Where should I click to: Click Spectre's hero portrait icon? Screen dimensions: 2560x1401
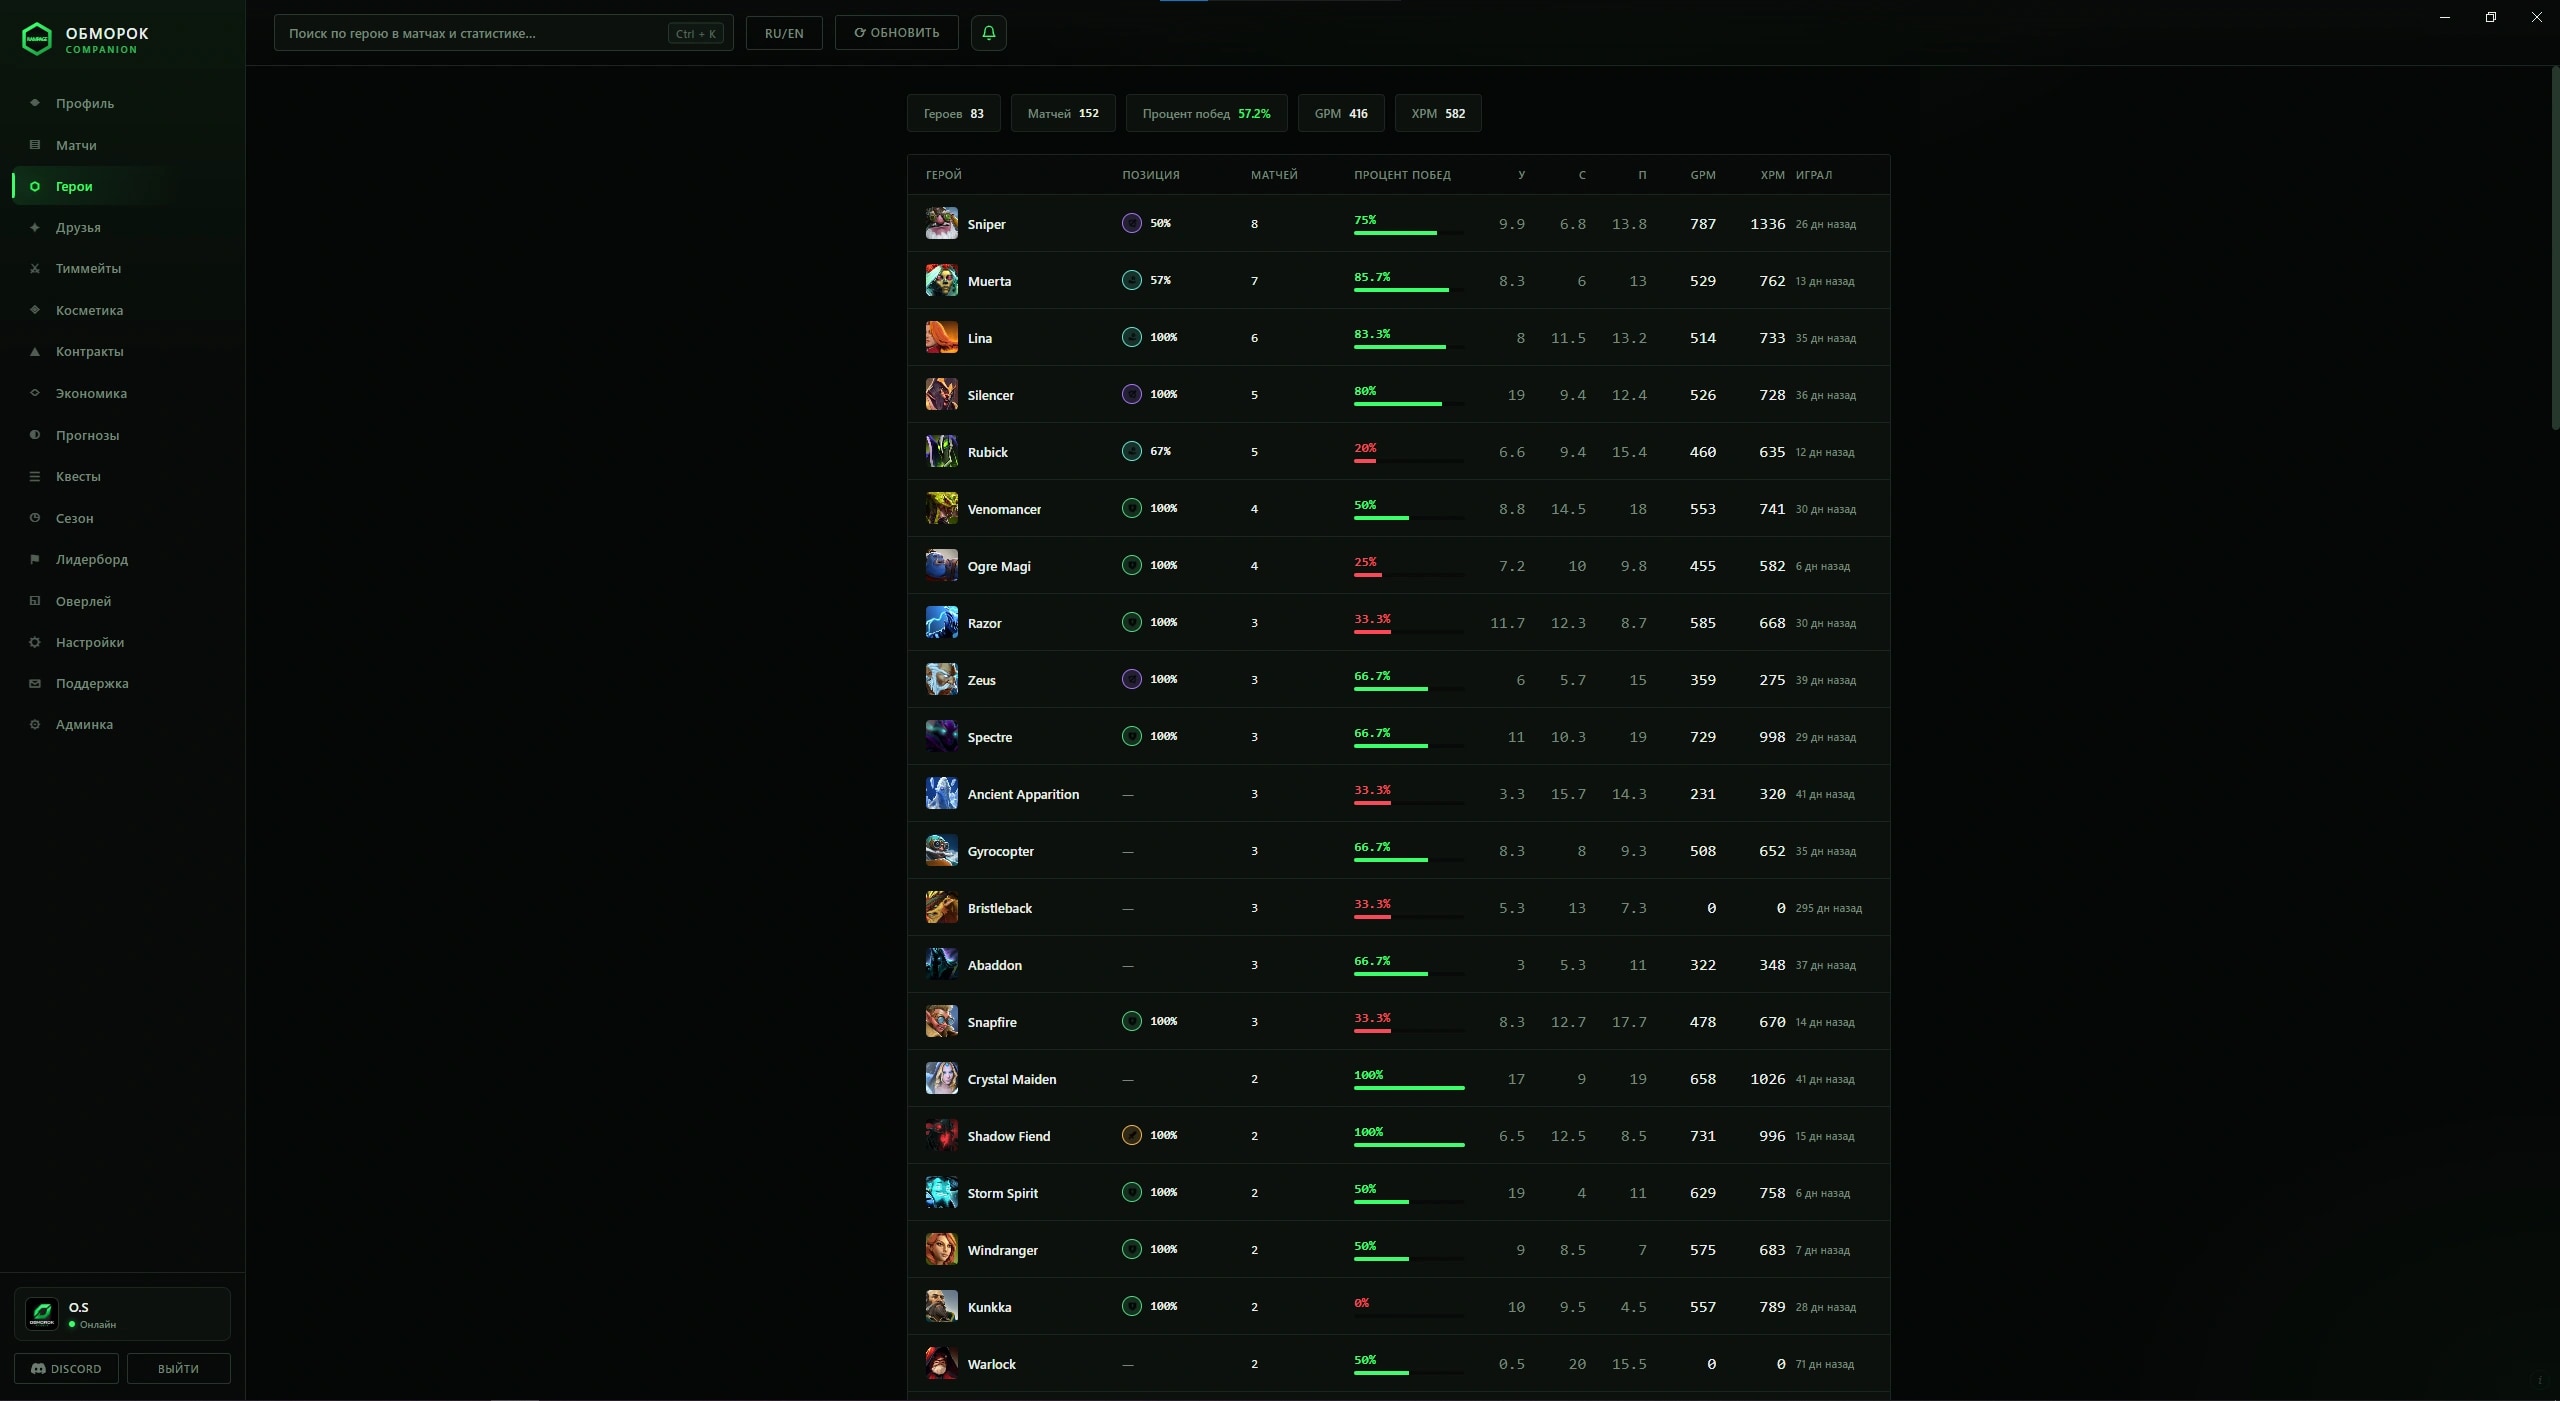point(941,736)
